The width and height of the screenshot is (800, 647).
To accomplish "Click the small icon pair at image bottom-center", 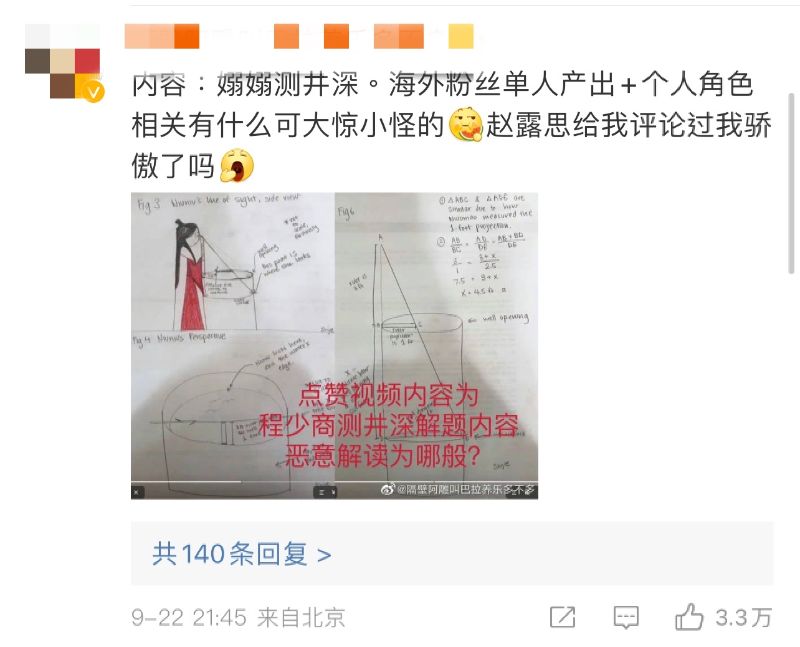I will (324, 492).
